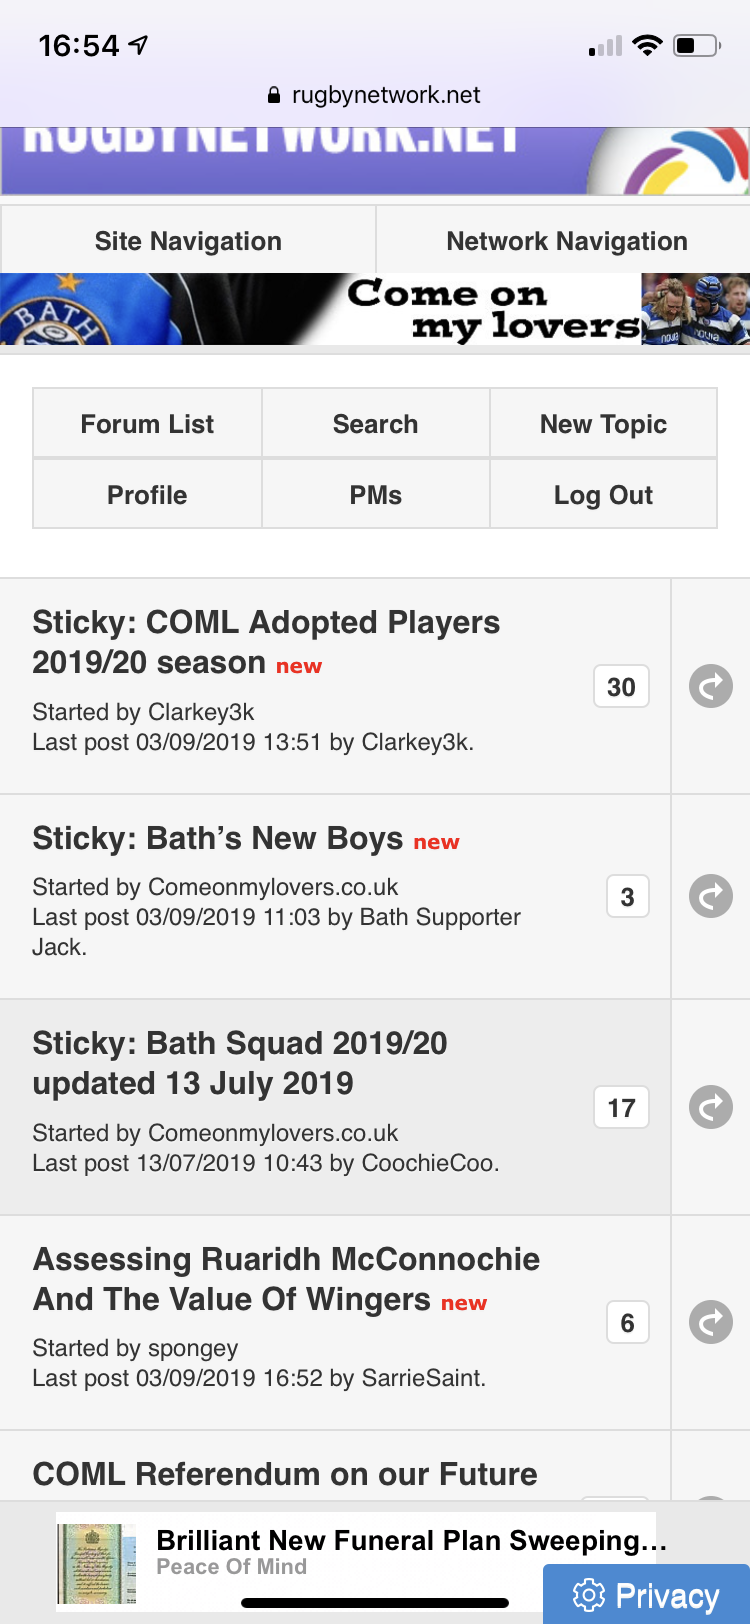
Task: Open the Forum List tab
Action: click(147, 424)
